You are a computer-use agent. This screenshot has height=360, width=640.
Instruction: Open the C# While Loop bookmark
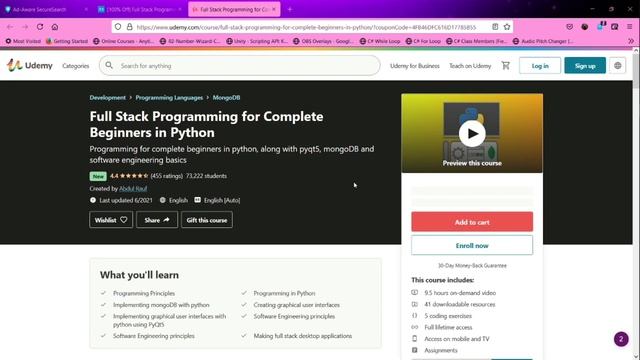(x=380, y=41)
